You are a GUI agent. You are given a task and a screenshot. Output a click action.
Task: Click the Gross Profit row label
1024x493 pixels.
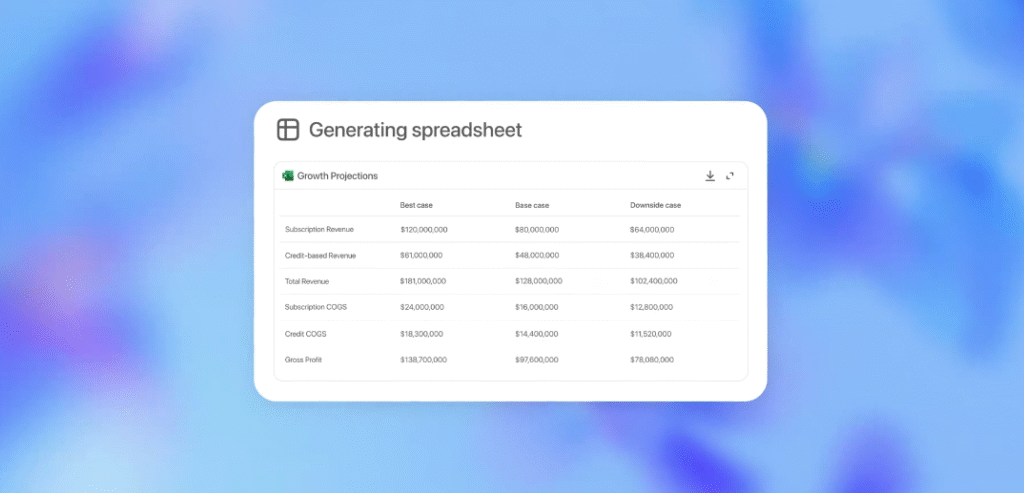pyautogui.click(x=304, y=359)
